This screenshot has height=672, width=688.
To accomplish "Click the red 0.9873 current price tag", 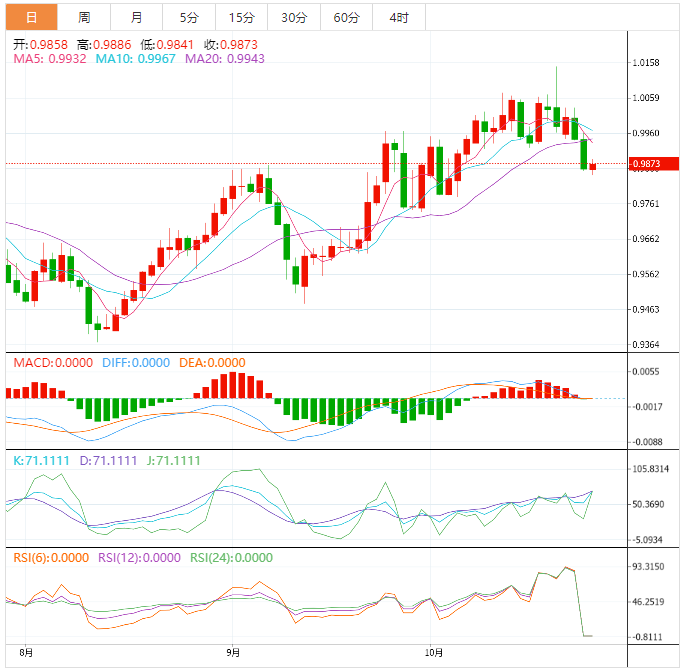I will tap(652, 164).
